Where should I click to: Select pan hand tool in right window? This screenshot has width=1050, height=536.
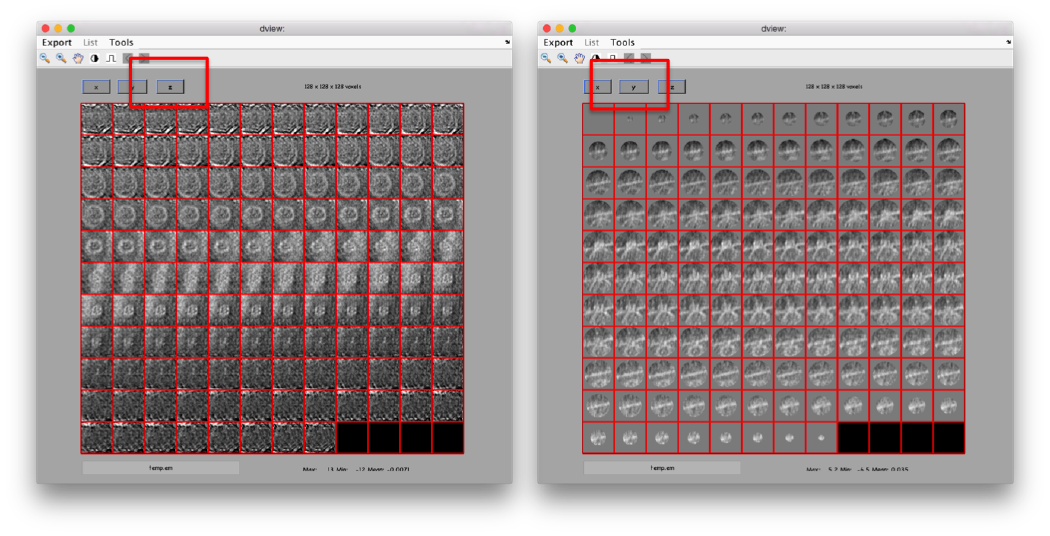[580, 58]
